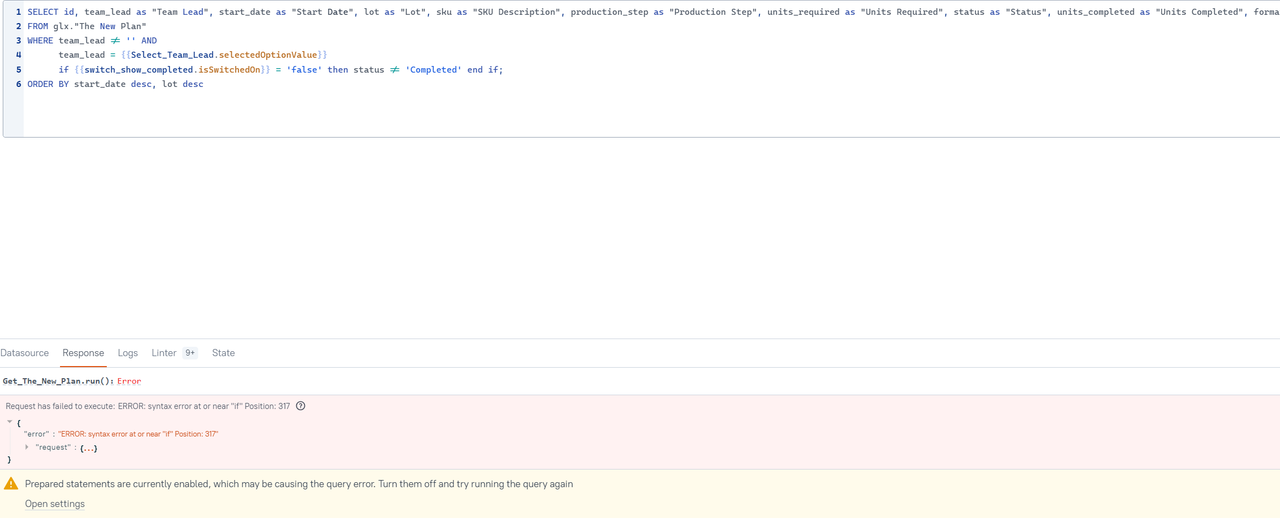Viewport: 1280px width, 524px height.
Task: Click the WHERE keyword on line 3
Action: [x=40, y=41]
